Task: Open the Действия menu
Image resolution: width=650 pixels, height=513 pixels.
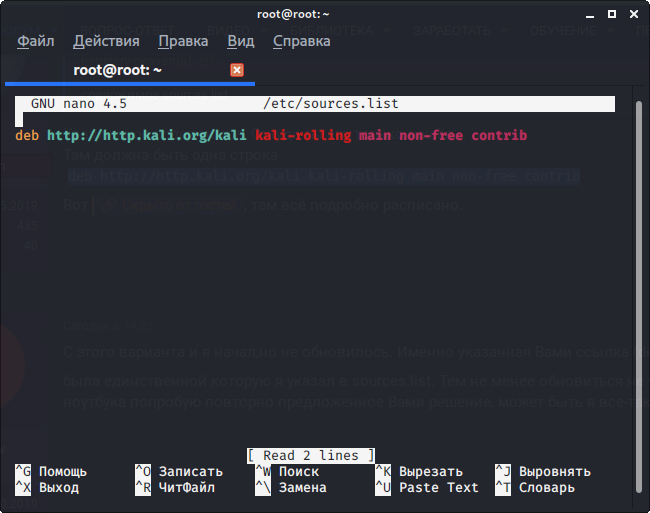Action: (x=106, y=41)
